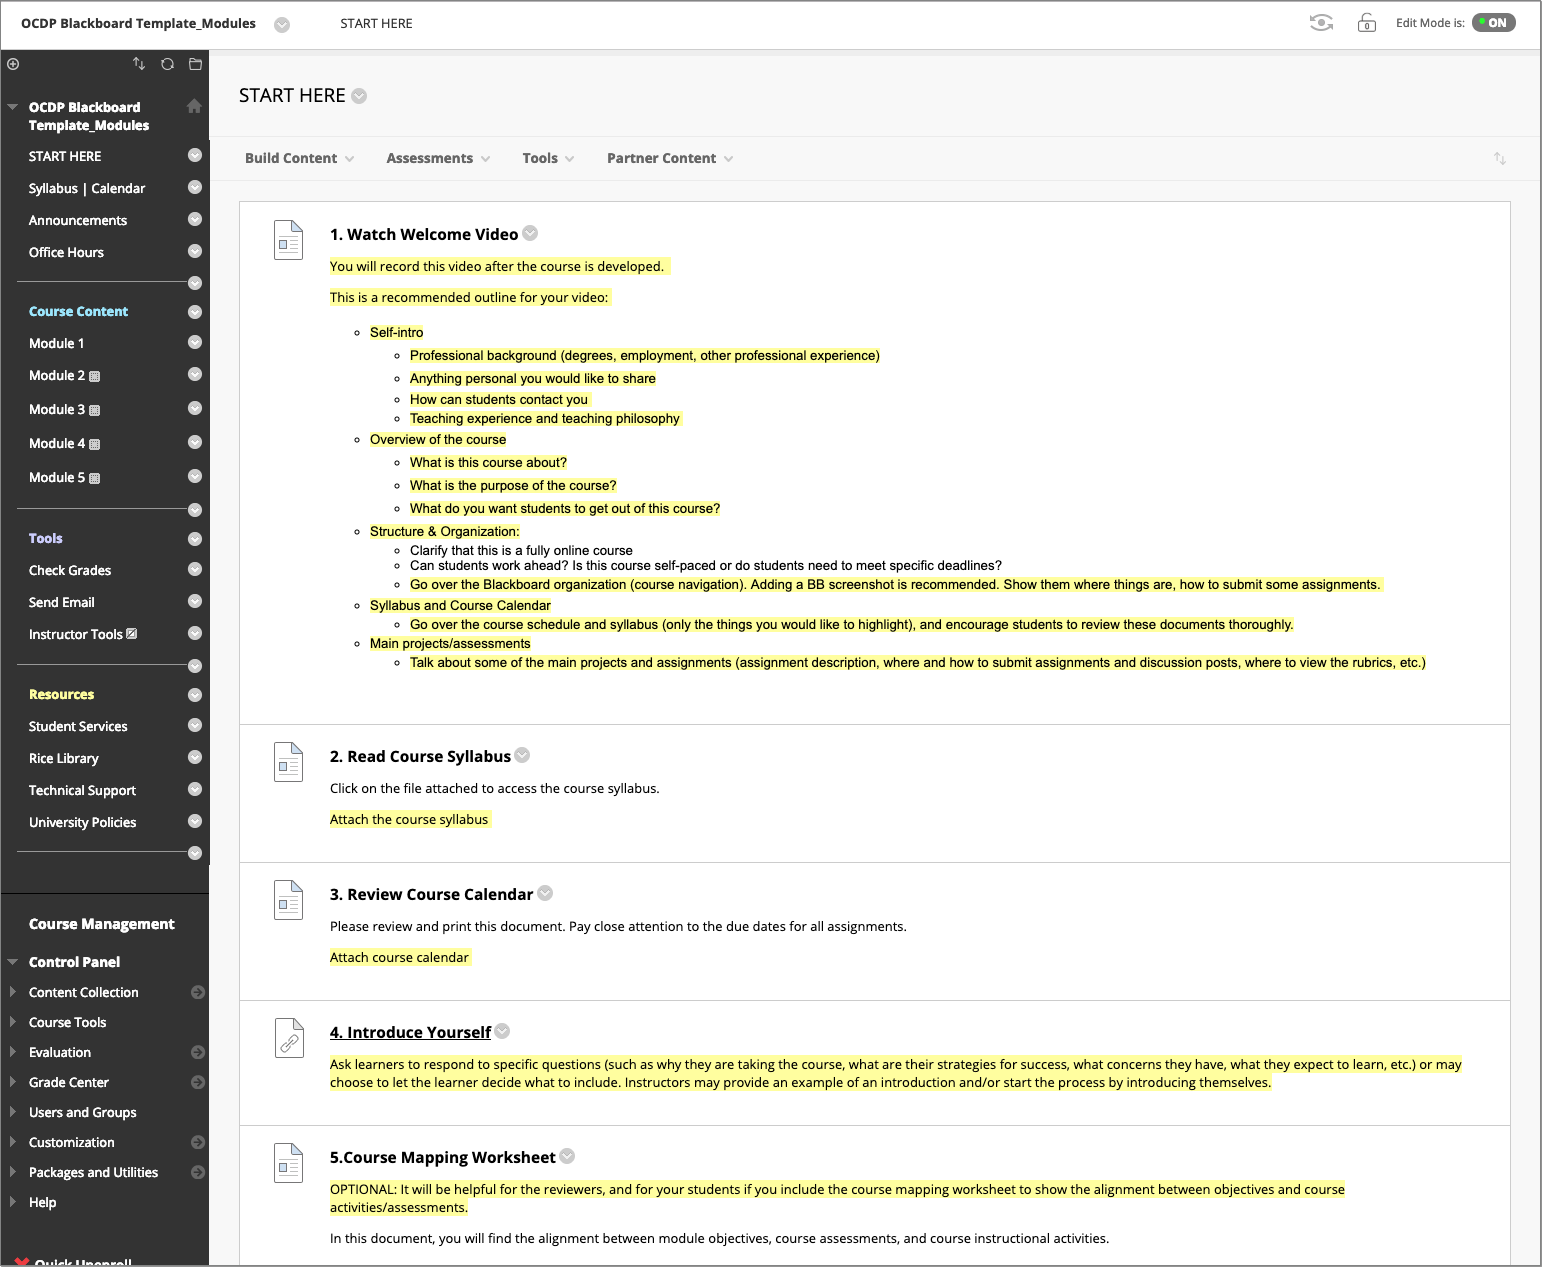Open options chevron beside course title in header
The height and width of the screenshot is (1267, 1542).
click(282, 25)
